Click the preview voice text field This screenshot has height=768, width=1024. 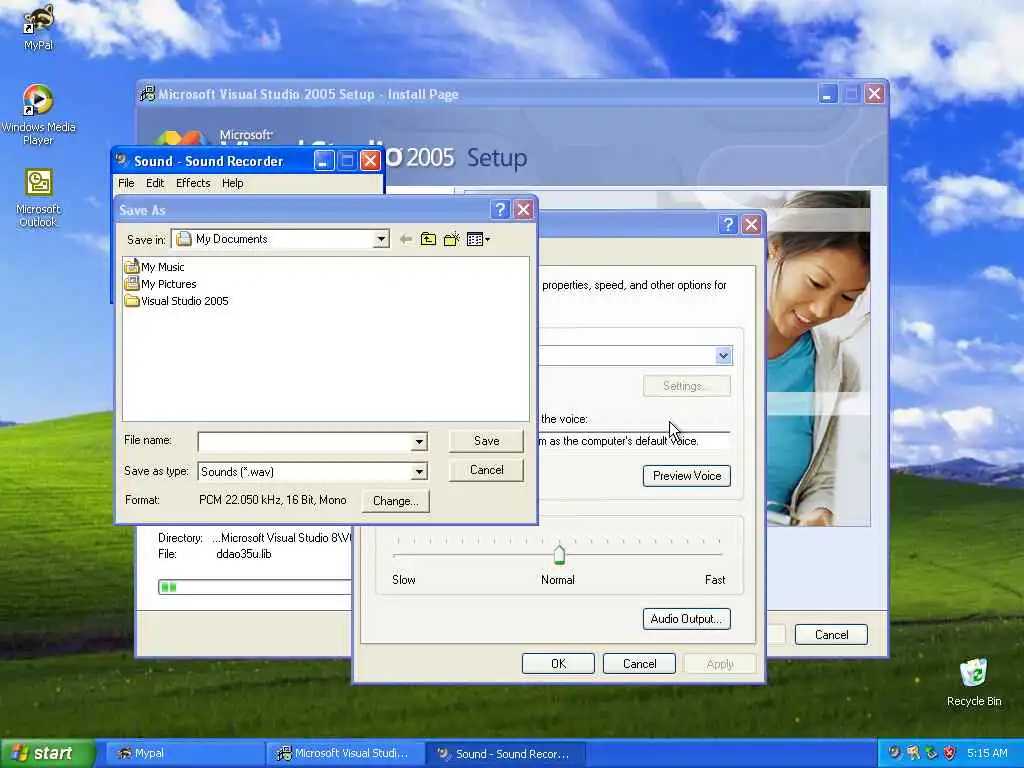pyautogui.click(x=633, y=441)
